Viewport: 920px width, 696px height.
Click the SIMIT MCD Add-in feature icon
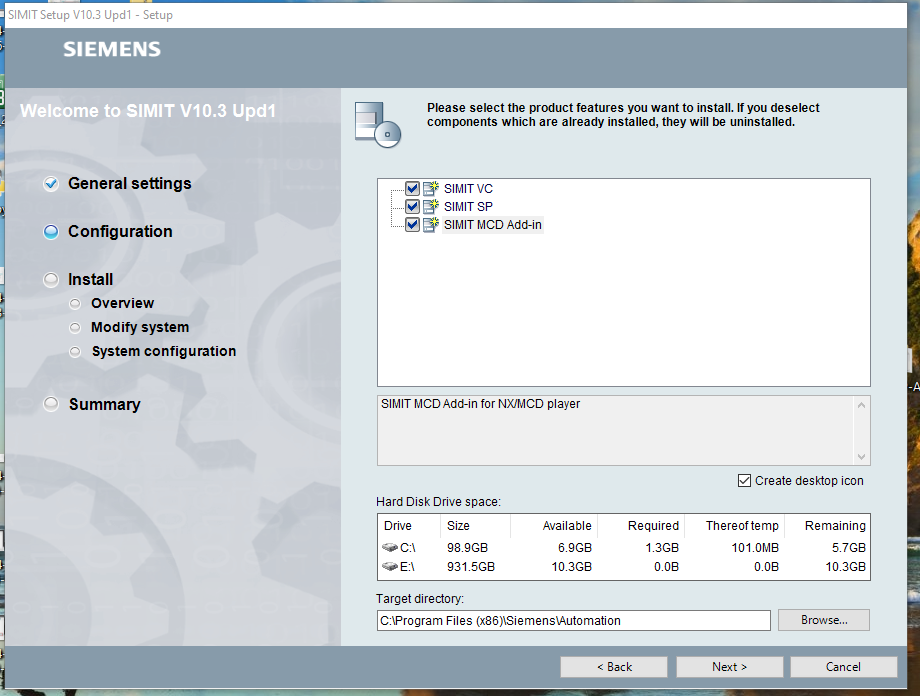point(431,225)
